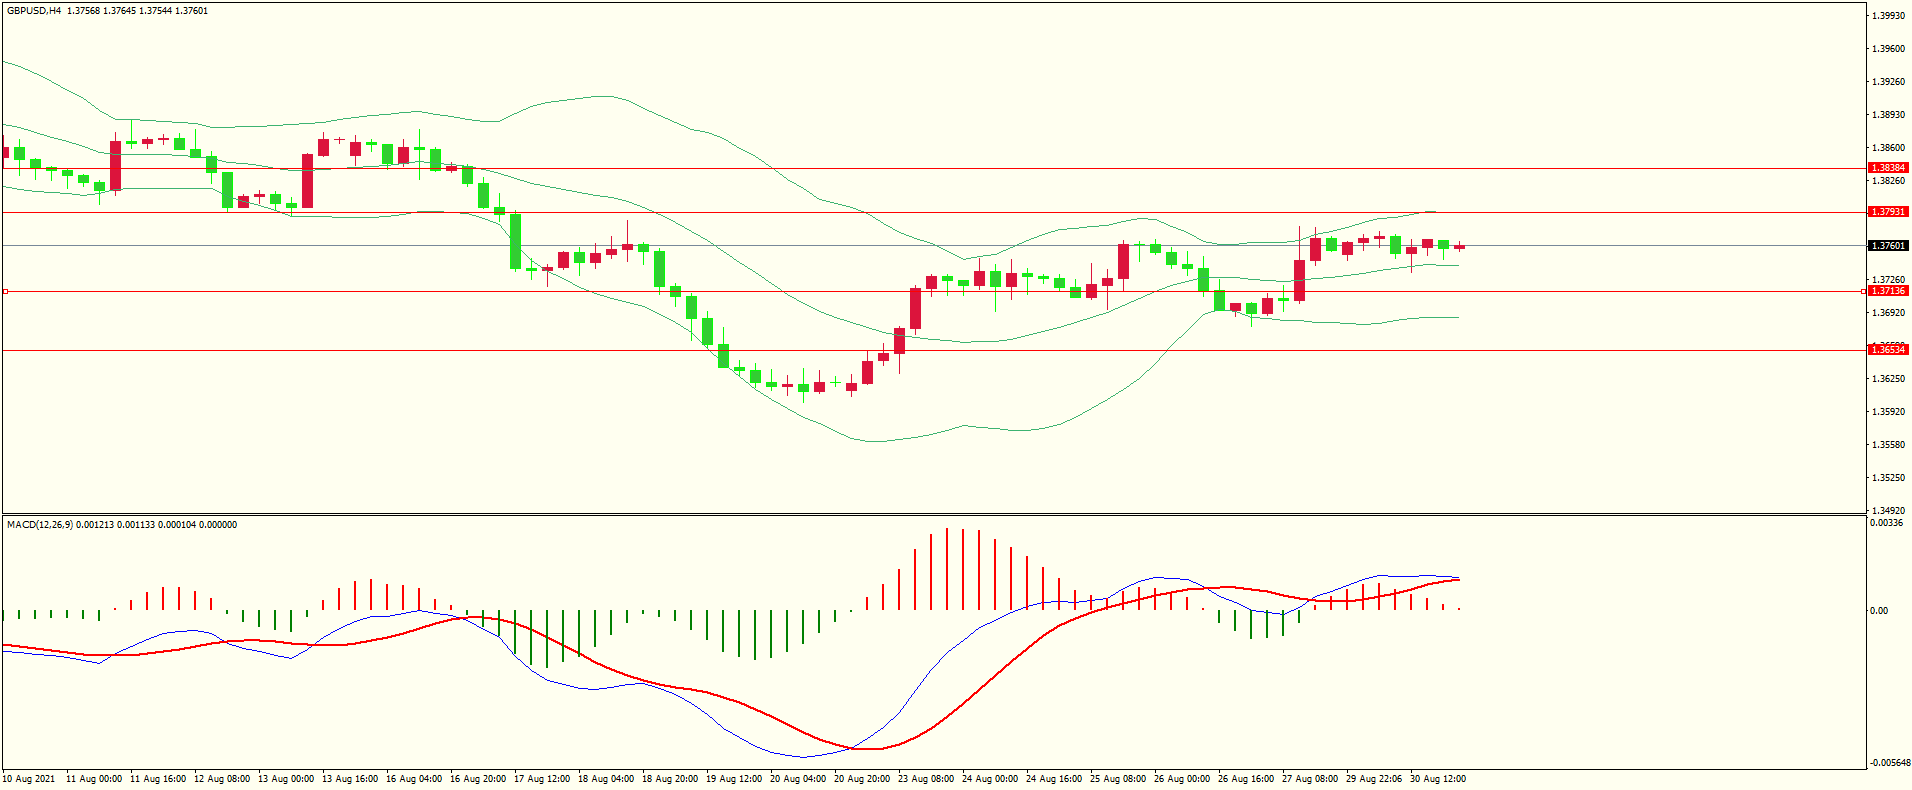1912x790 pixels.
Task: Click the 20 Aug 20:00 time label
Action: [862, 779]
